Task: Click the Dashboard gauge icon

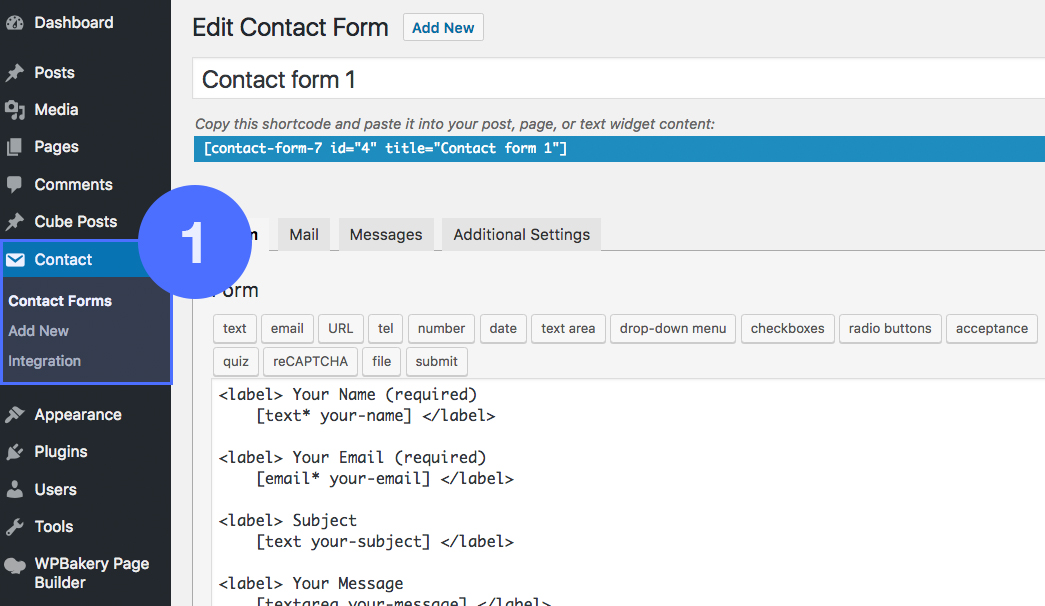Action: click(15, 23)
